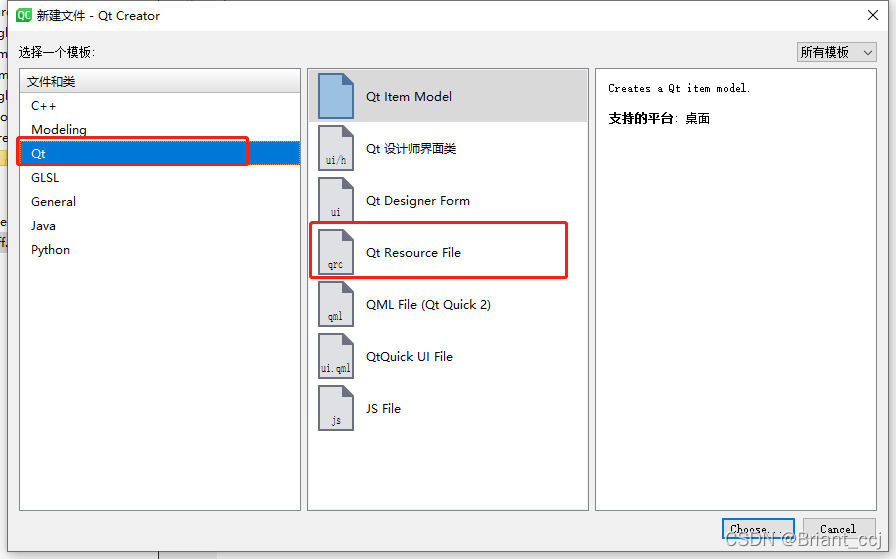Select the Python category

(160, 250)
